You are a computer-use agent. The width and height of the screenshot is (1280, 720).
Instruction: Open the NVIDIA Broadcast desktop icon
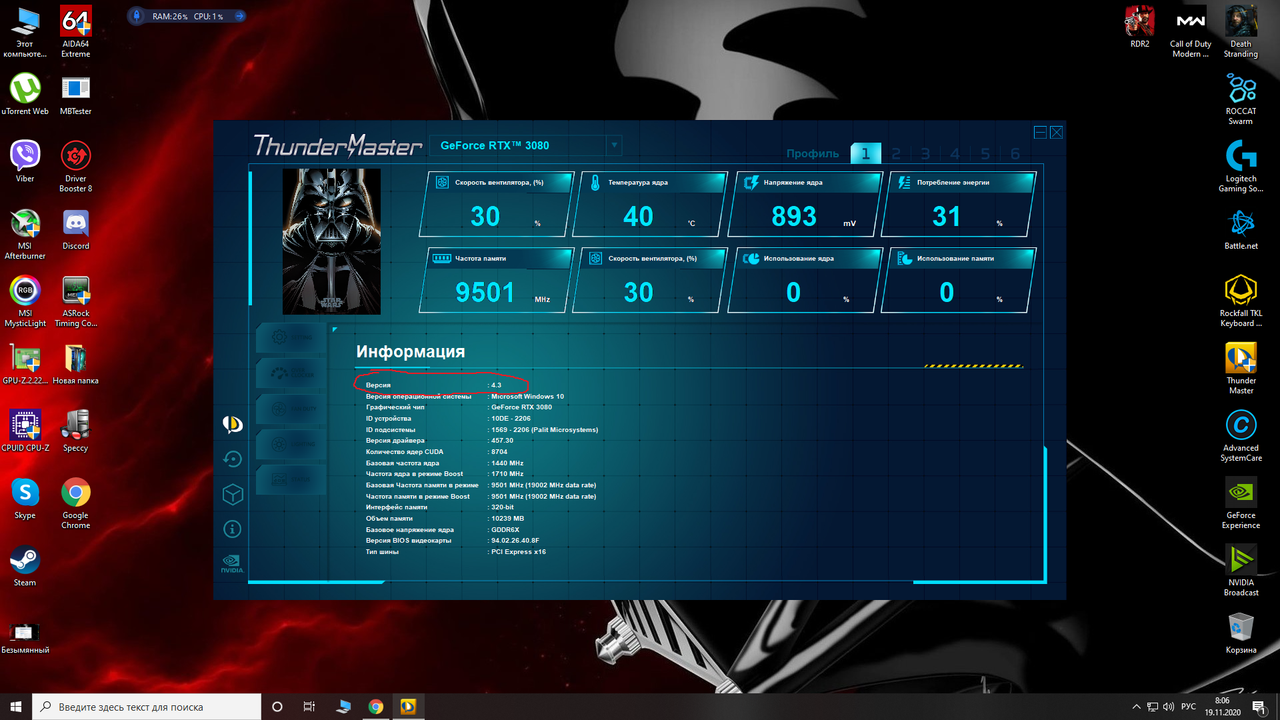1241,571
